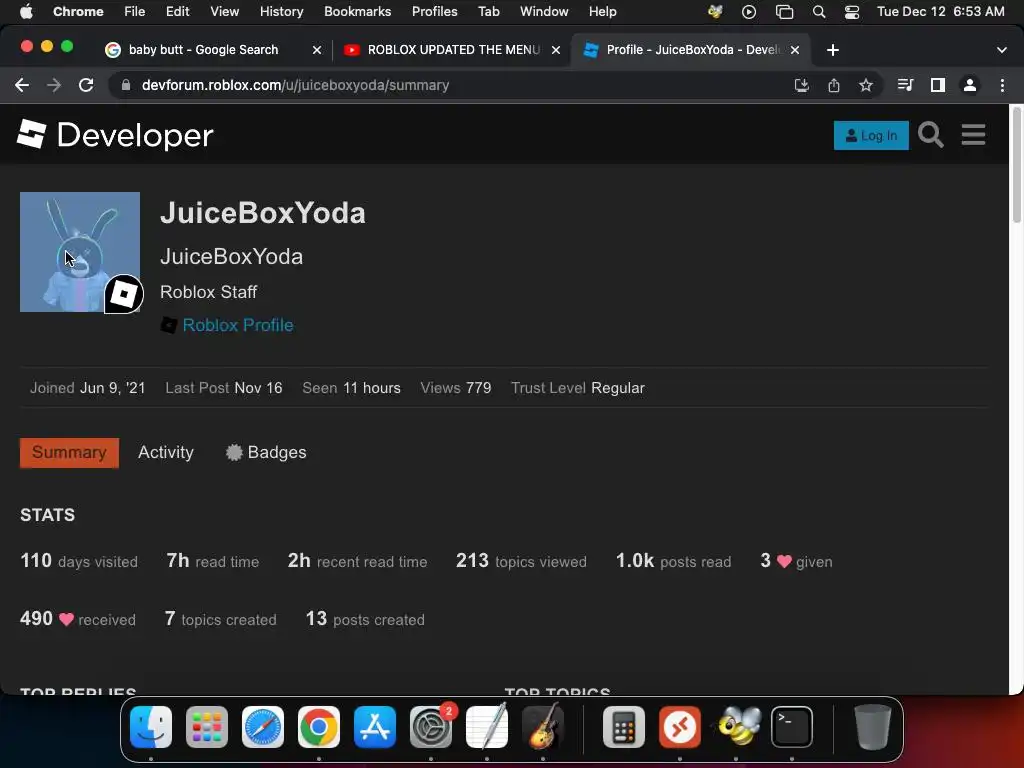Viewport: 1024px width, 768px height.
Task: Open the Roblox Profile link
Action: [238, 325]
